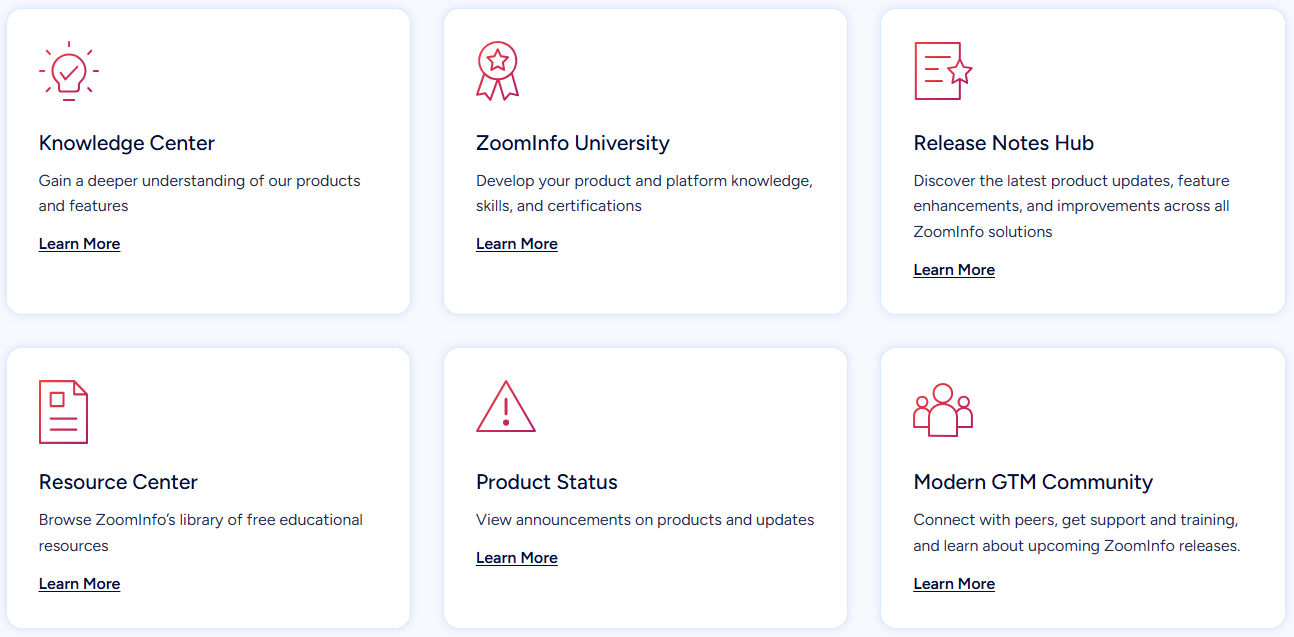Click the Product Status heading
This screenshot has height=637, width=1294.
tap(547, 482)
